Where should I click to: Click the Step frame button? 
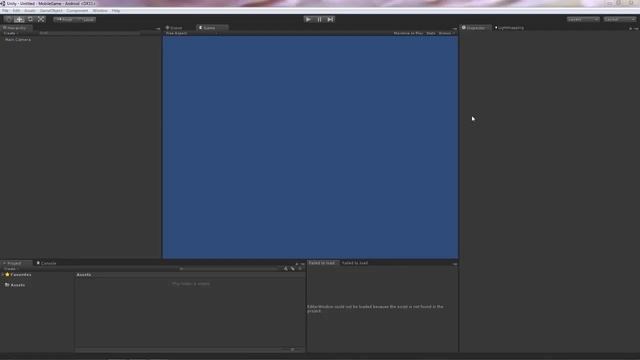[x=330, y=19]
